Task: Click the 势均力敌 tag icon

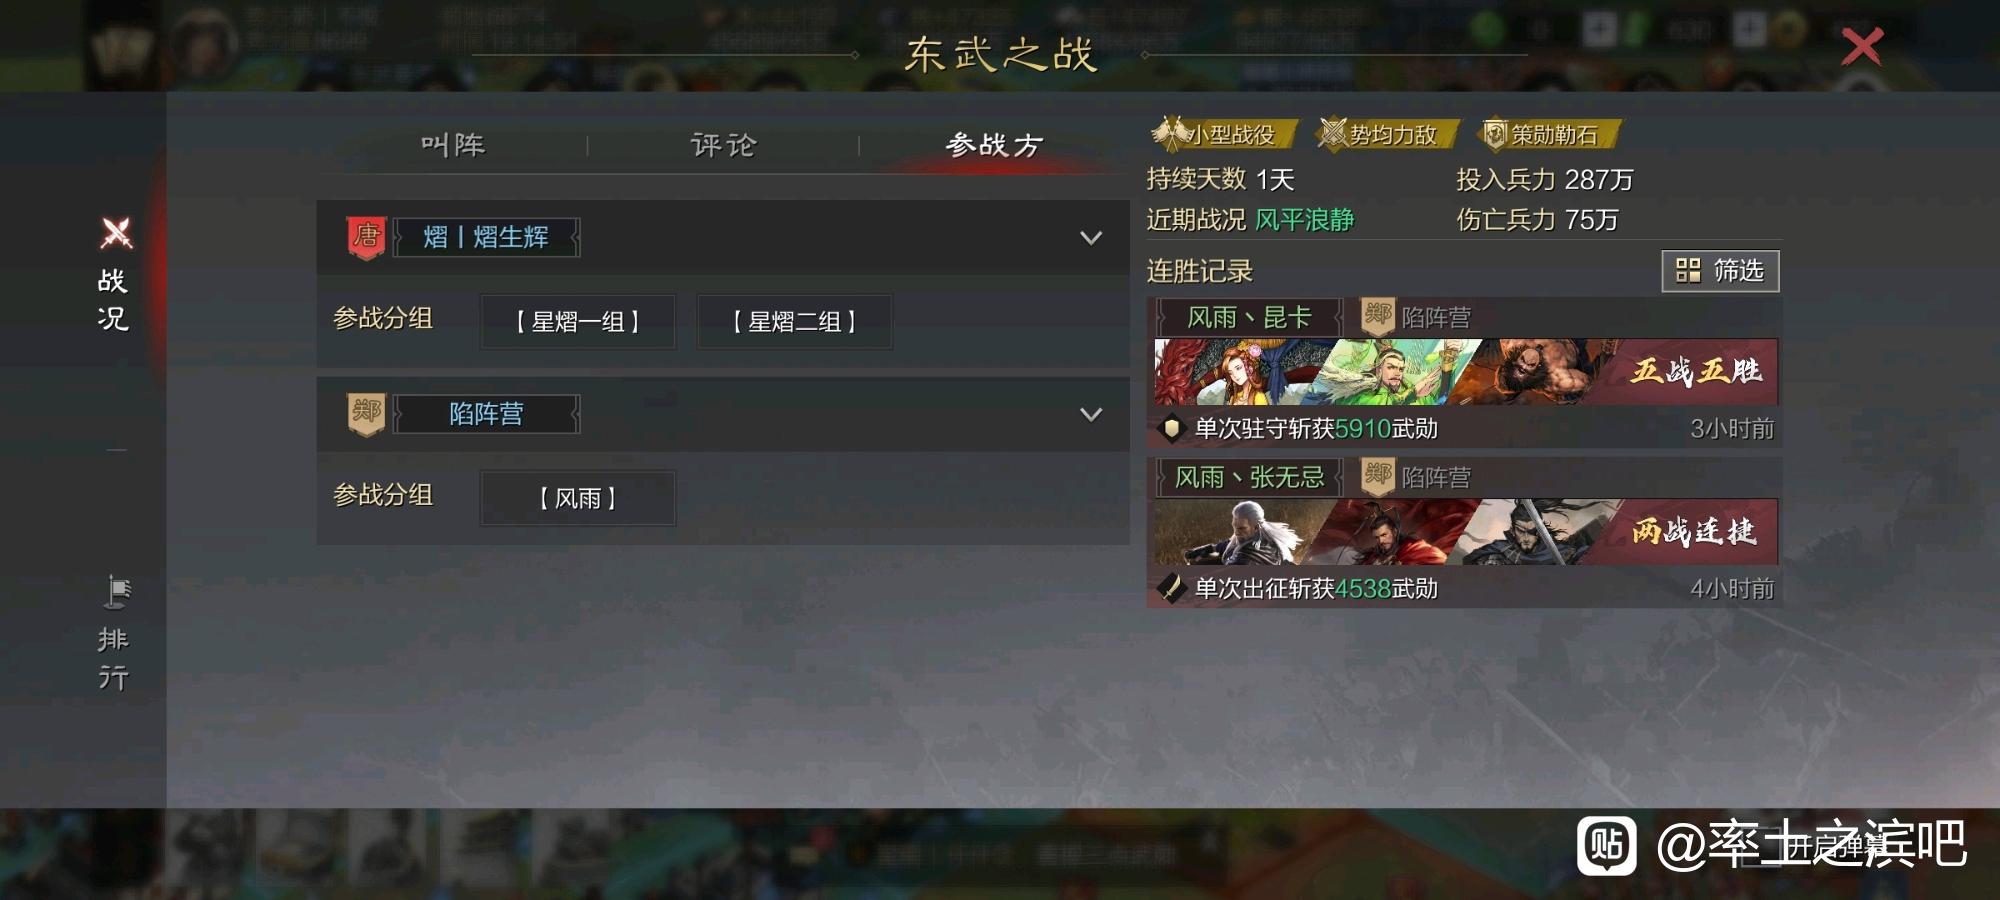Action: [x=1332, y=133]
